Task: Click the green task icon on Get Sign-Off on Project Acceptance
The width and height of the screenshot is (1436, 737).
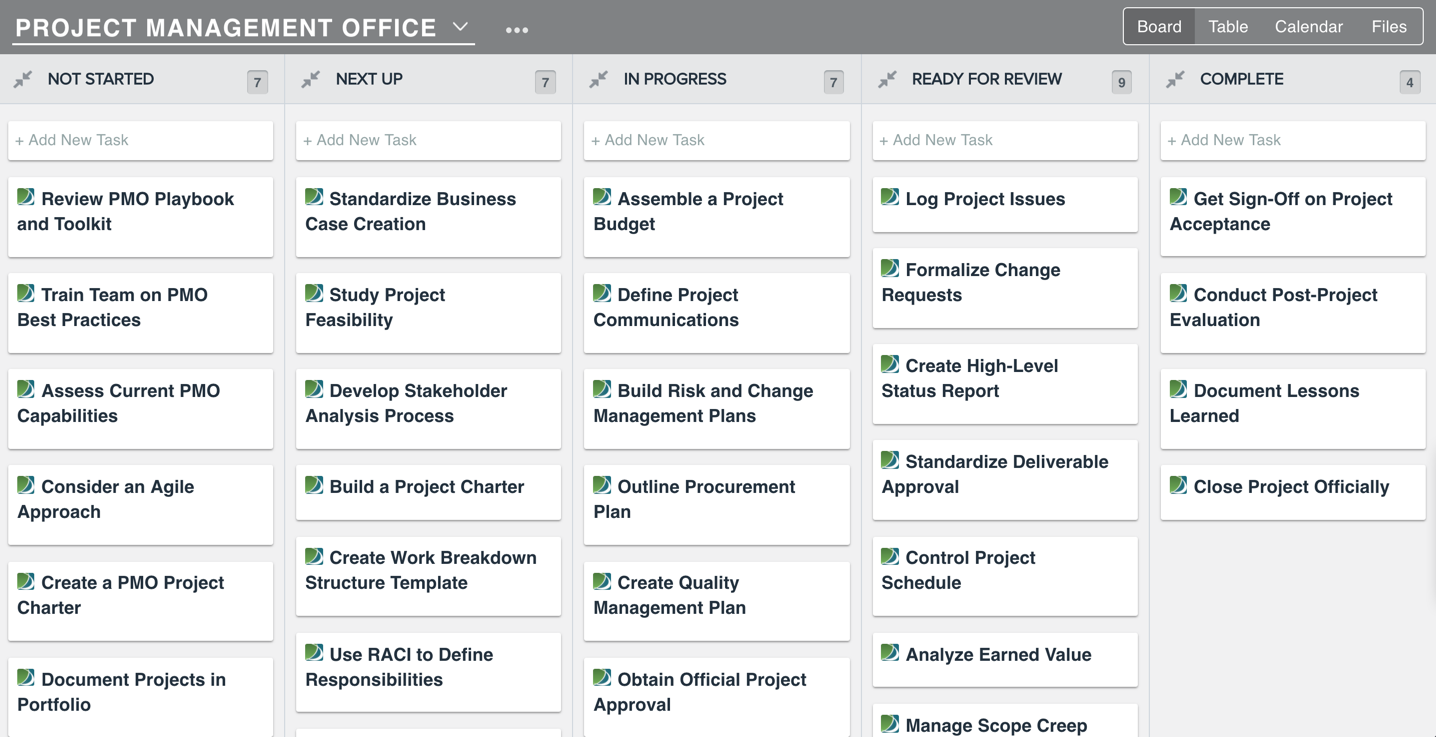Action: [x=1178, y=198]
